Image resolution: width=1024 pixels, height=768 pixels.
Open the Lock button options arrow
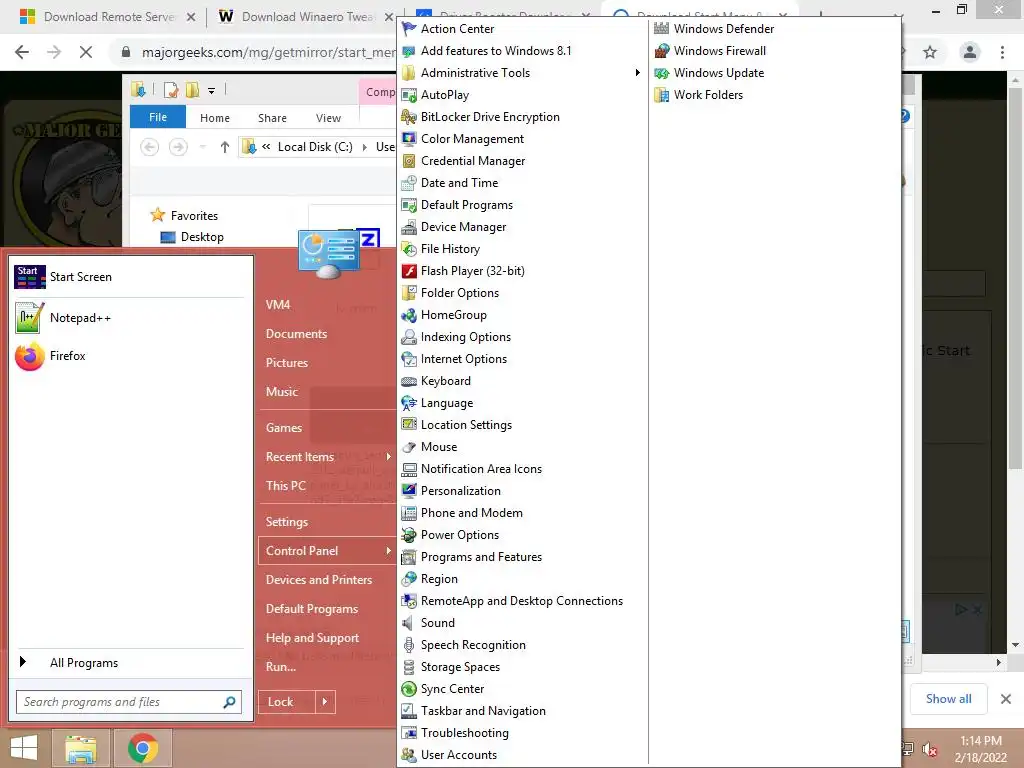[x=325, y=702]
